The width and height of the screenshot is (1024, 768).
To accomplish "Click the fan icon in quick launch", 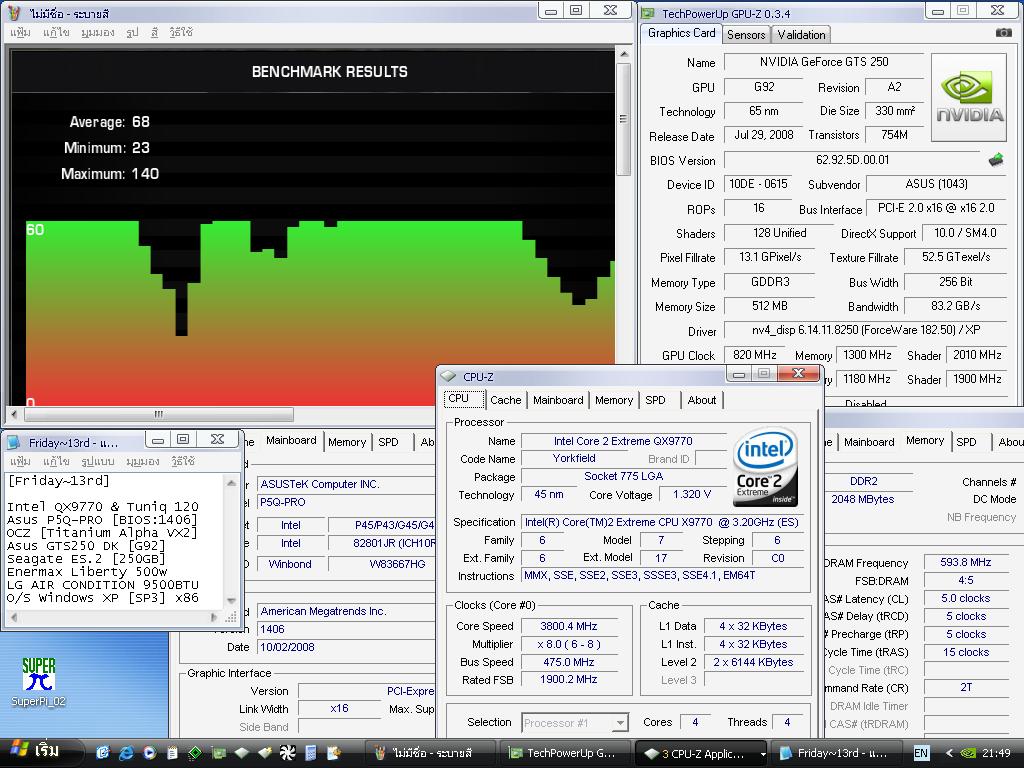I will pos(287,752).
